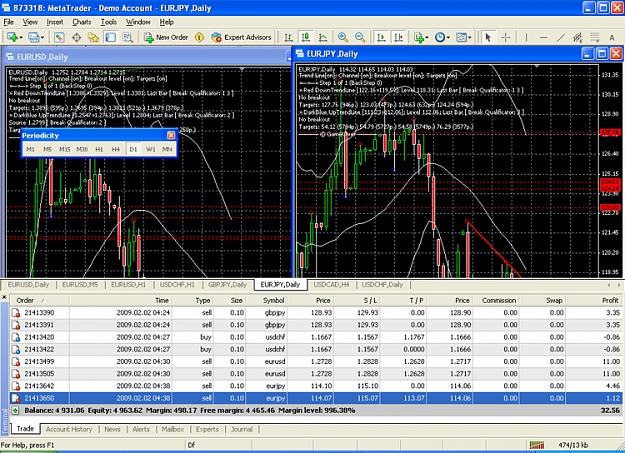This screenshot has width=625, height=453.
Task: Switch to the USDCAD,H4 chart tab
Action: [x=331, y=285]
